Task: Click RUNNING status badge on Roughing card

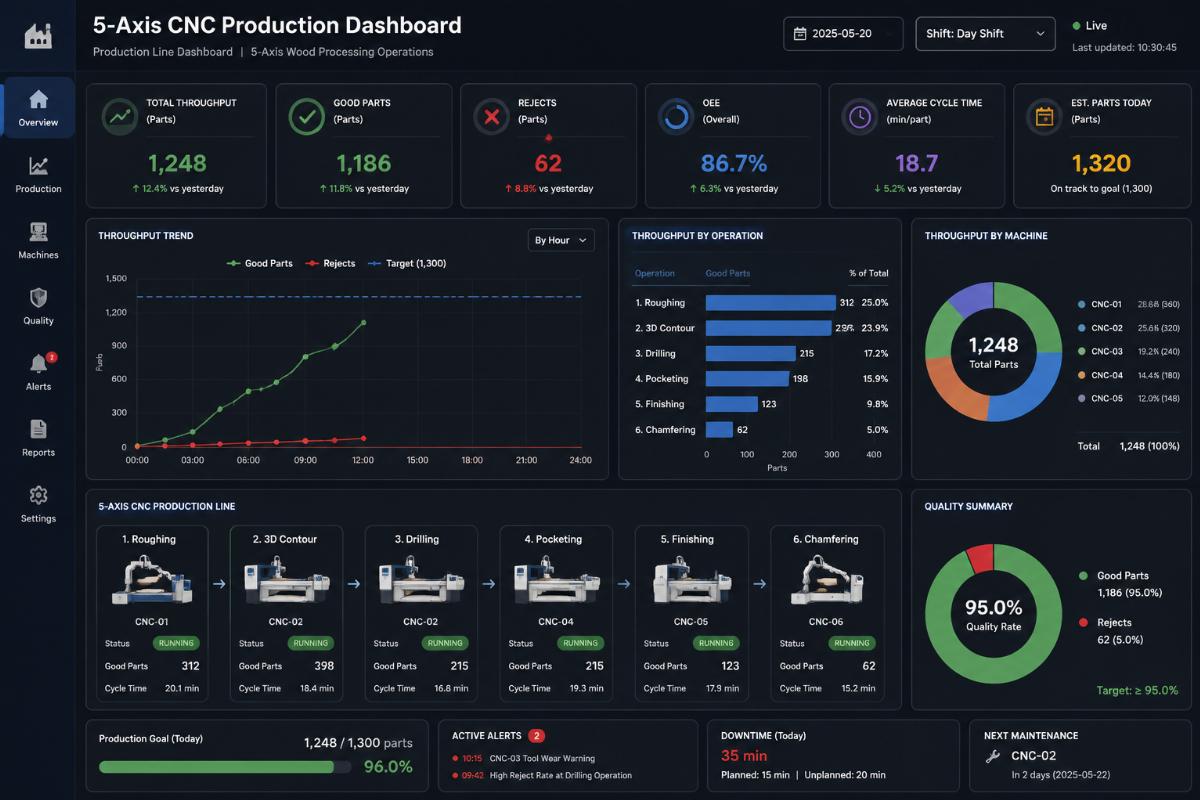Action: click(x=175, y=643)
